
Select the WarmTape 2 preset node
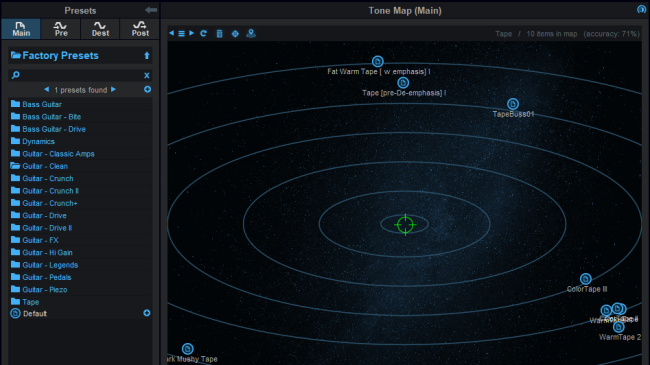click(618, 327)
